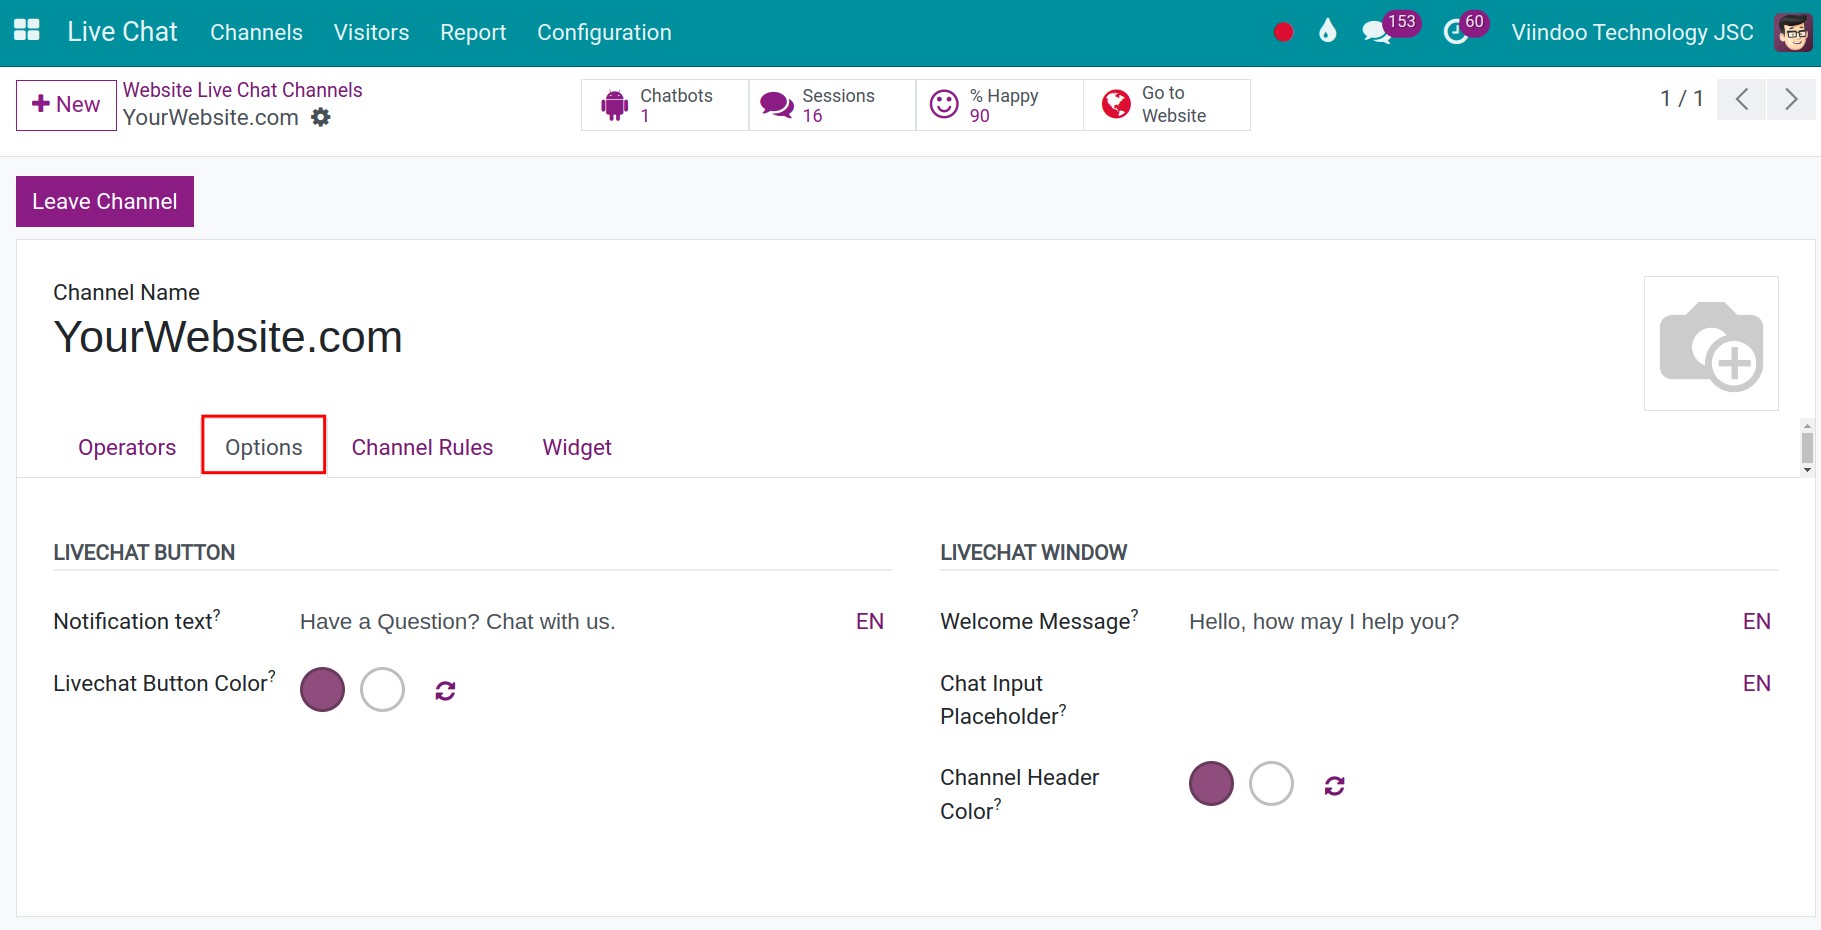
Task: Pick the white Channel Header Color swatch
Action: coord(1271,783)
